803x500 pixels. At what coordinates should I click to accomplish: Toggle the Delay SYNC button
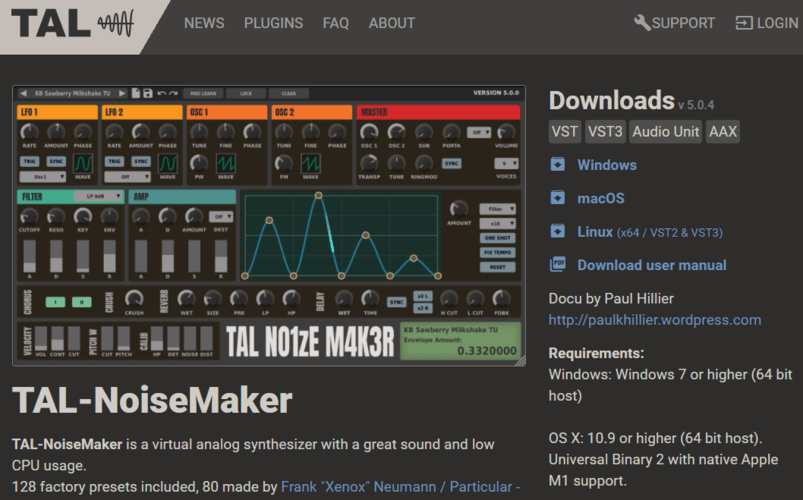[396, 302]
